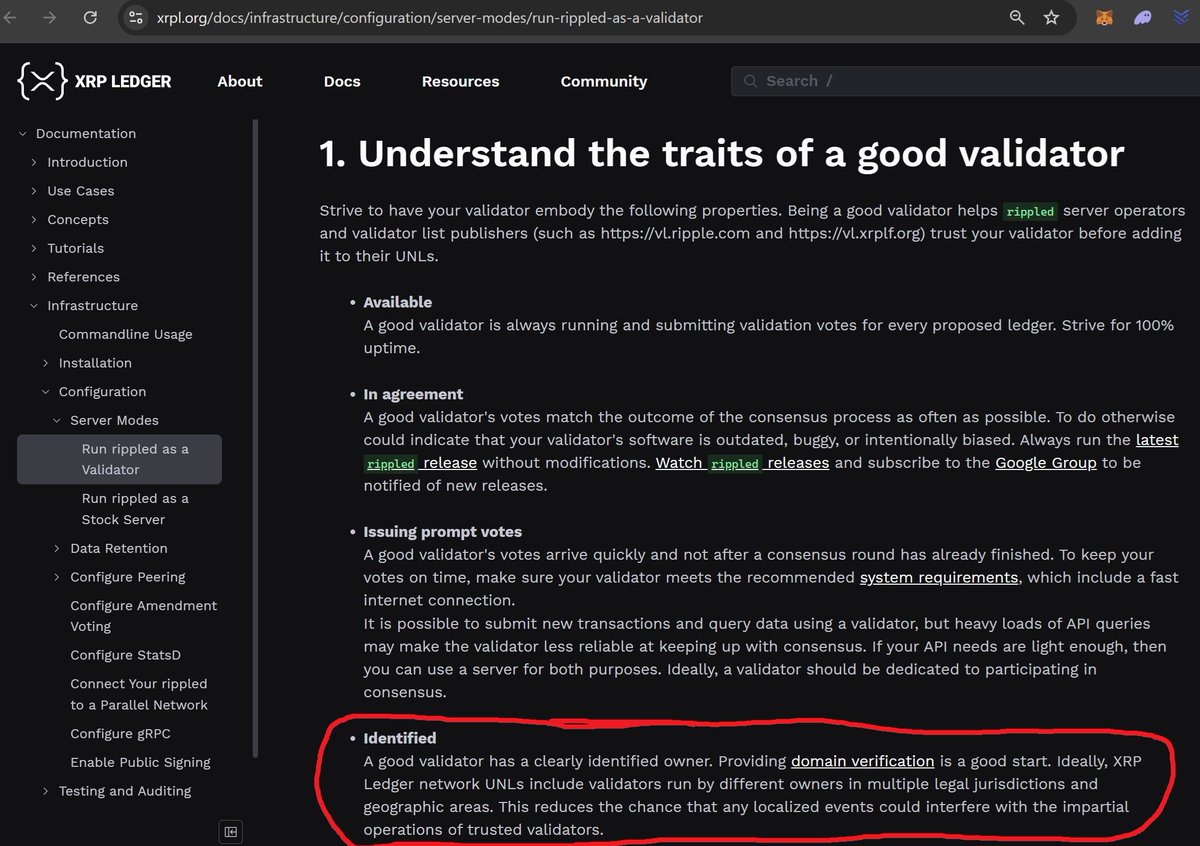The height and width of the screenshot is (846, 1200).
Task: Click the zoom magnifier icon in address bar
Action: click(x=1017, y=18)
